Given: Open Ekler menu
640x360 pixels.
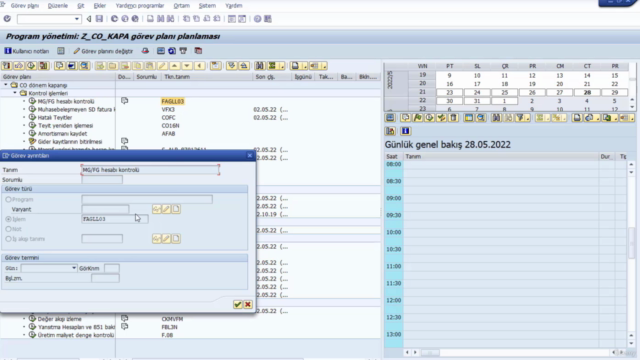Looking at the screenshot, I should (x=100, y=6).
